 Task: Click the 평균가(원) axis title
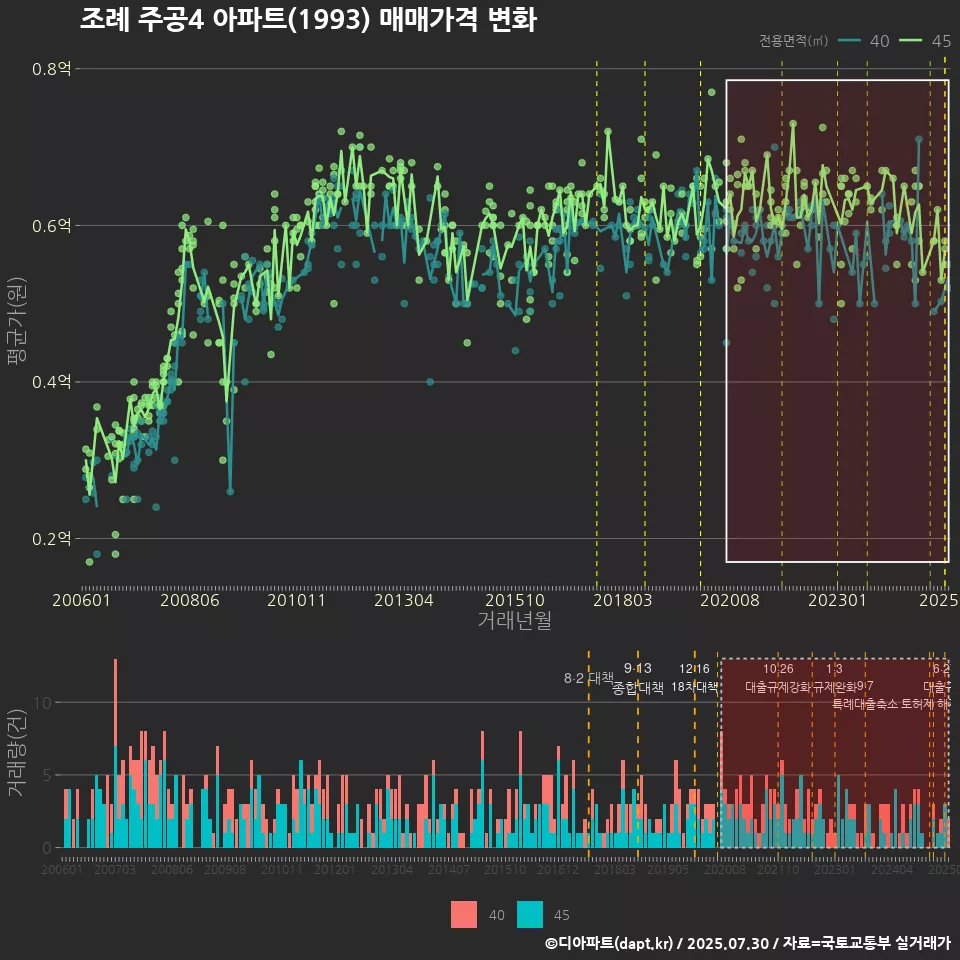[x=16, y=321]
